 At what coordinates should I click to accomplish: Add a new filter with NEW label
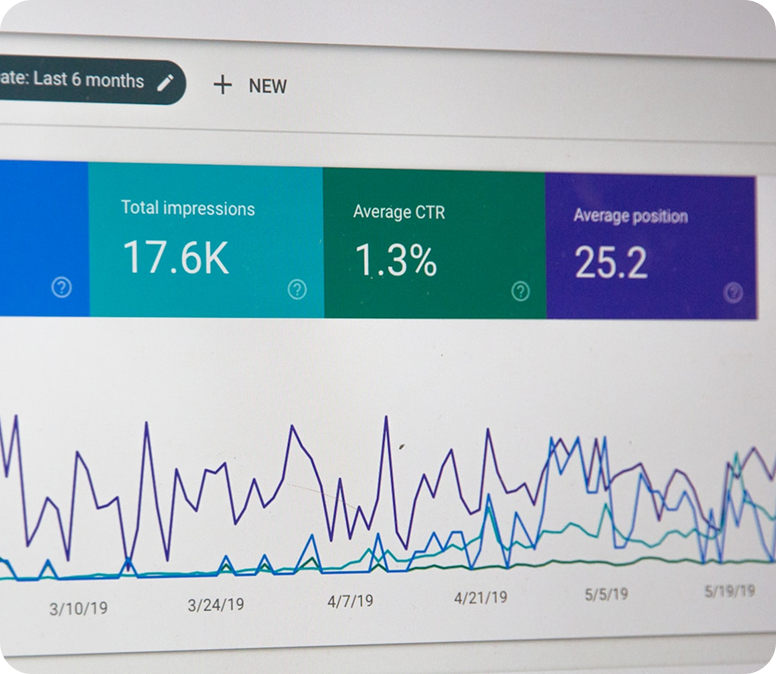pos(267,86)
